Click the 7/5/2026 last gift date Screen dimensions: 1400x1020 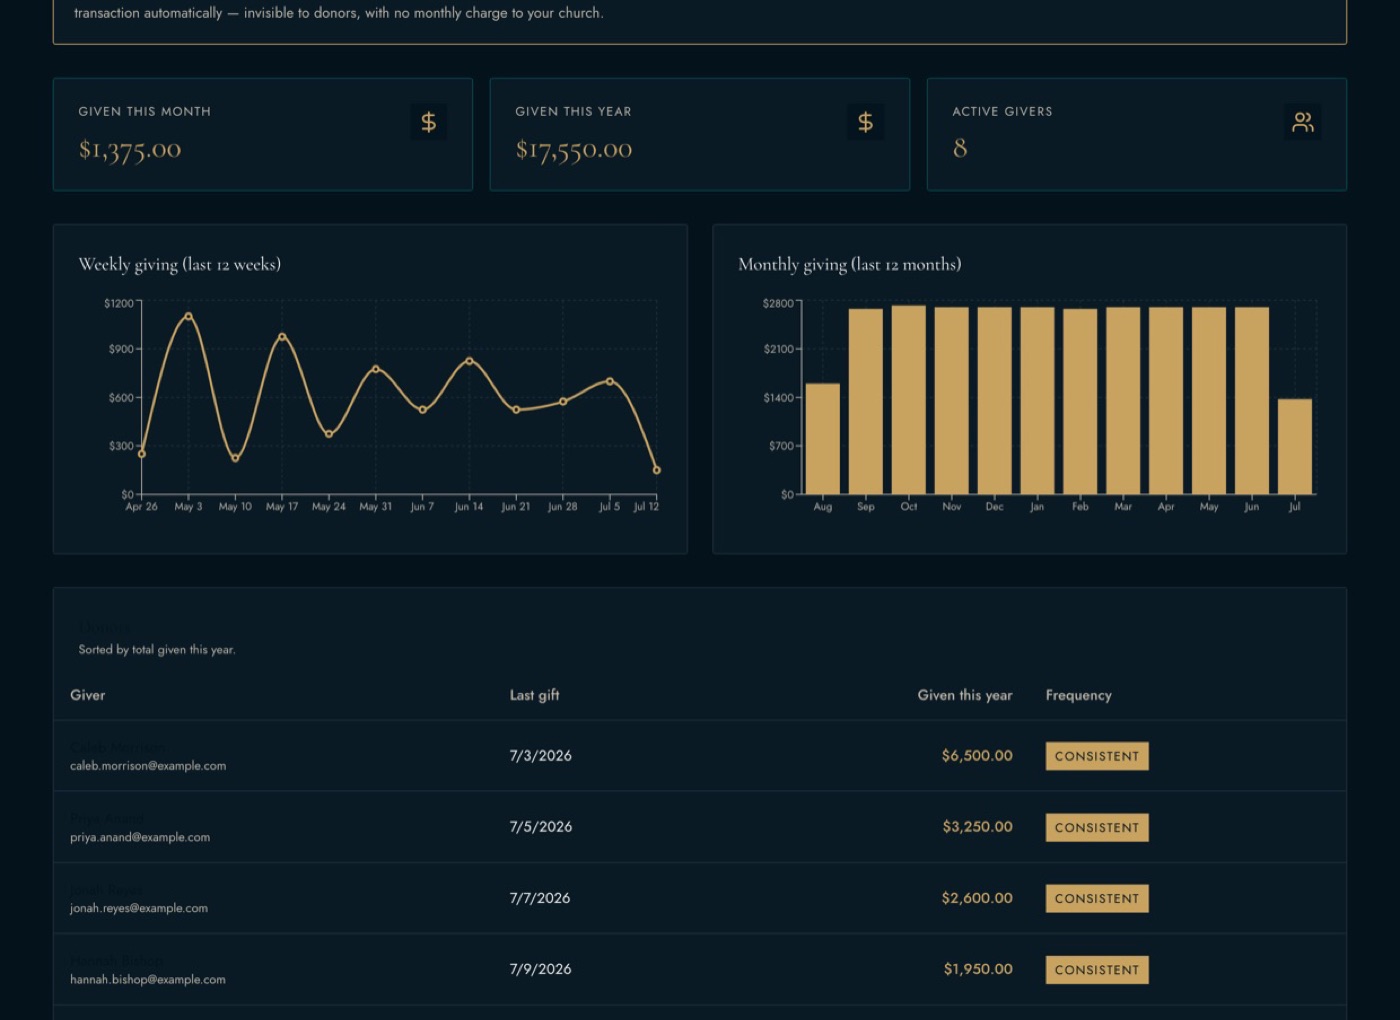tap(541, 827)
